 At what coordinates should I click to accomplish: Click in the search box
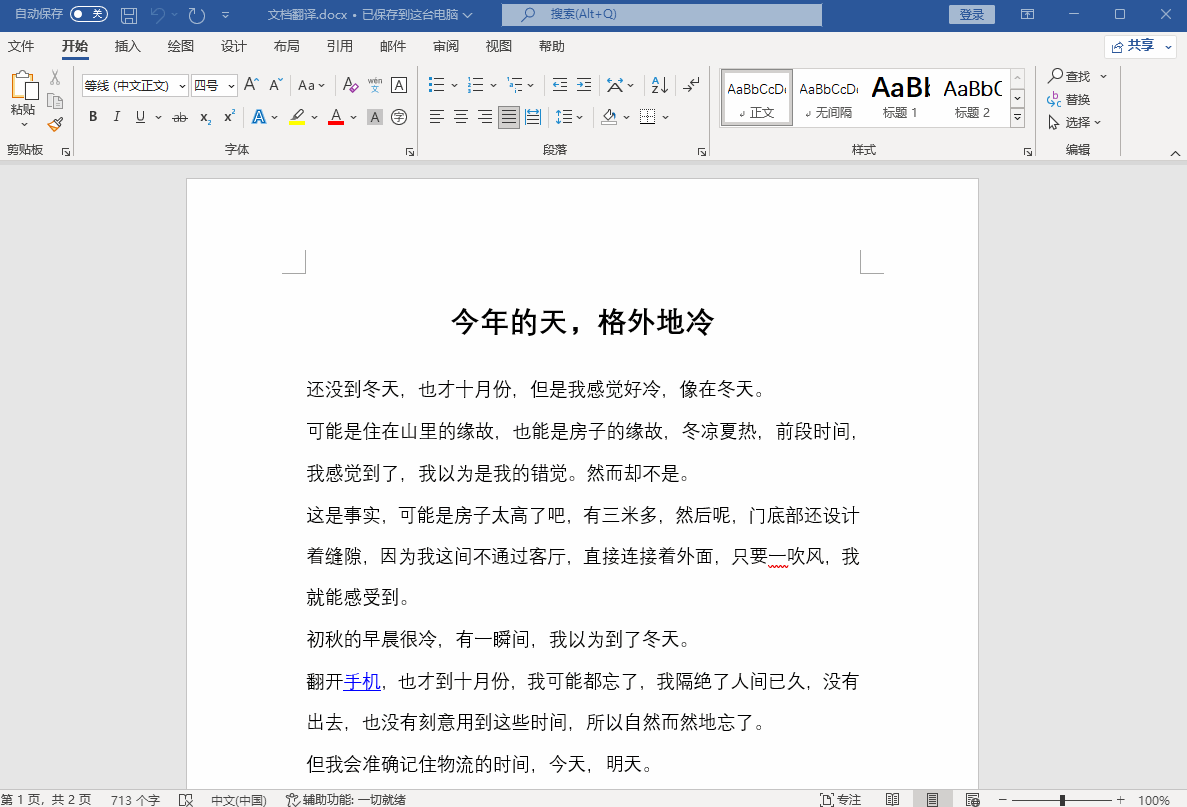pos(662,14)
